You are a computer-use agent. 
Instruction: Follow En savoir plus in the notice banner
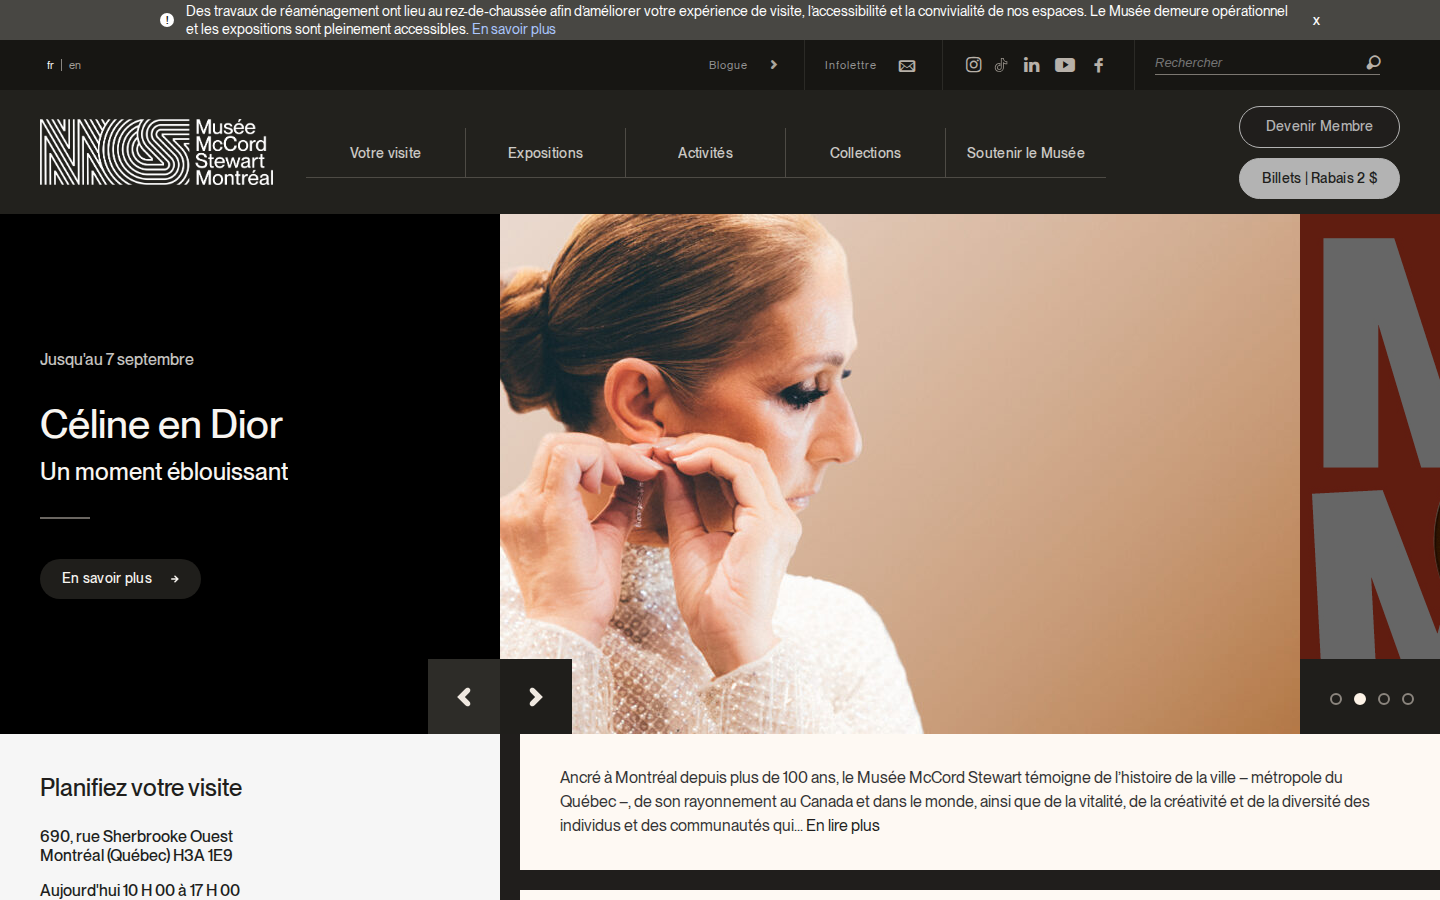point(514,29)
